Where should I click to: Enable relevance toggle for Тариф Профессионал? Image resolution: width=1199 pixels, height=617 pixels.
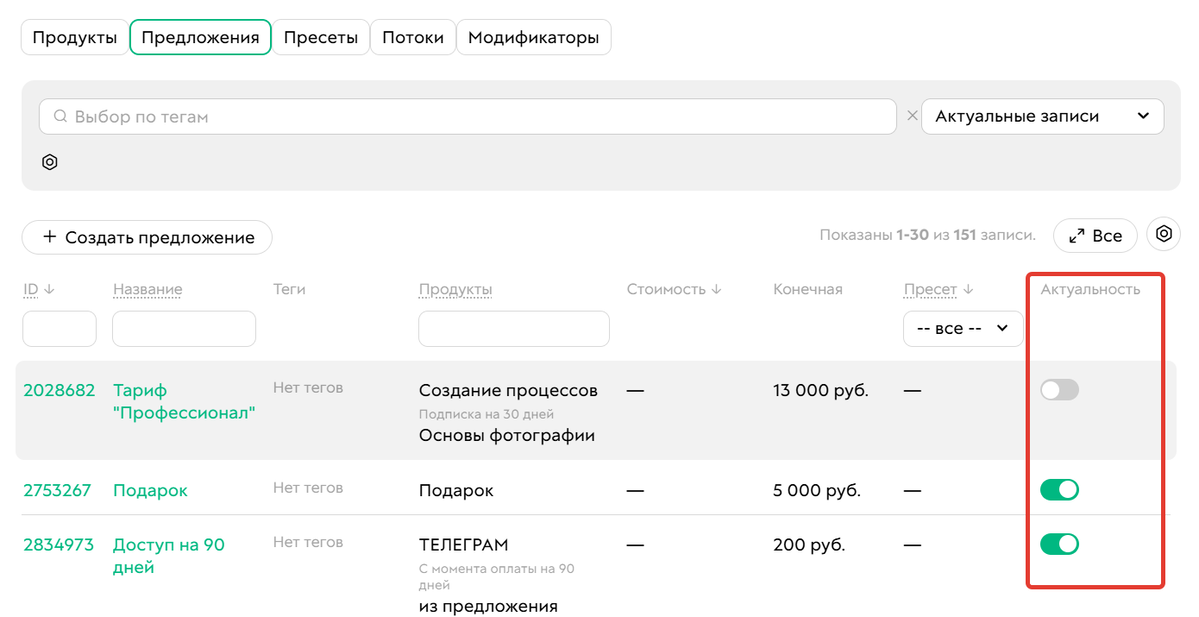coord(1059,390)
